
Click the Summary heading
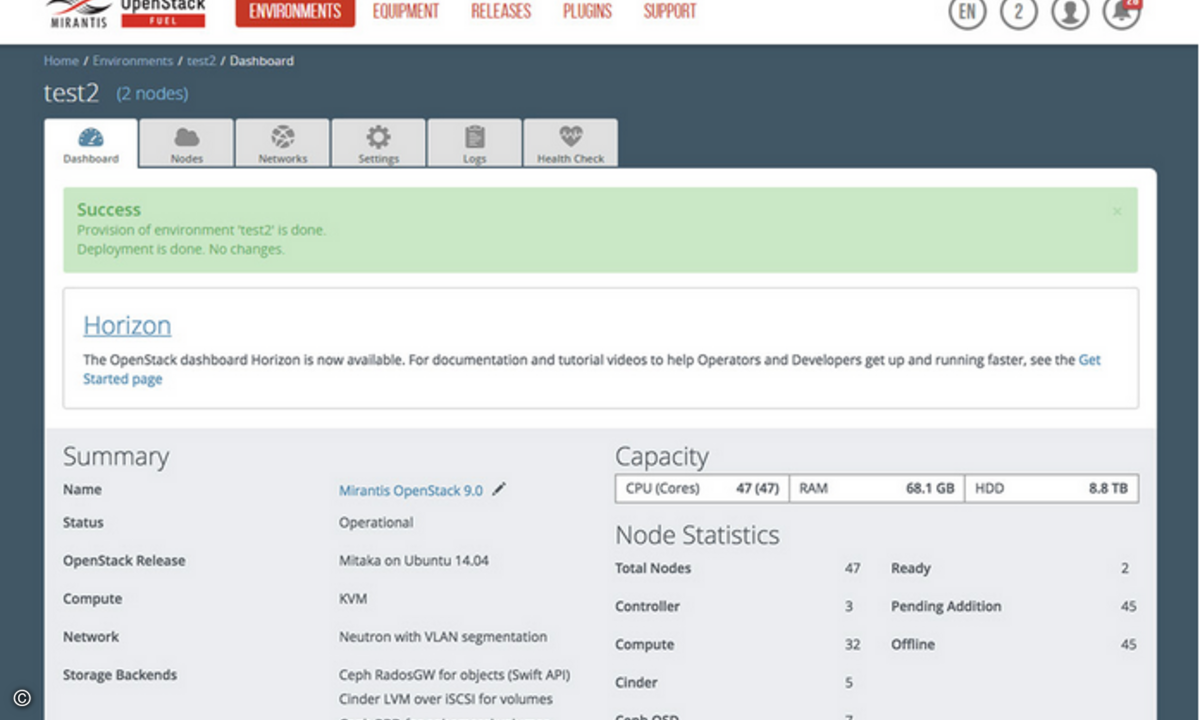click(116, 457)
